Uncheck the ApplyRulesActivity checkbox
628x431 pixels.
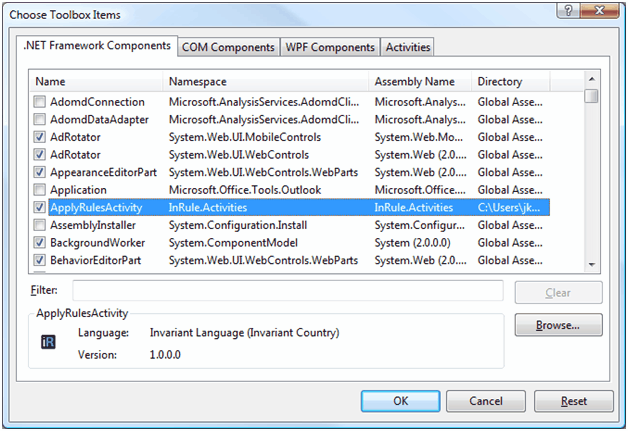coord(40,208)
